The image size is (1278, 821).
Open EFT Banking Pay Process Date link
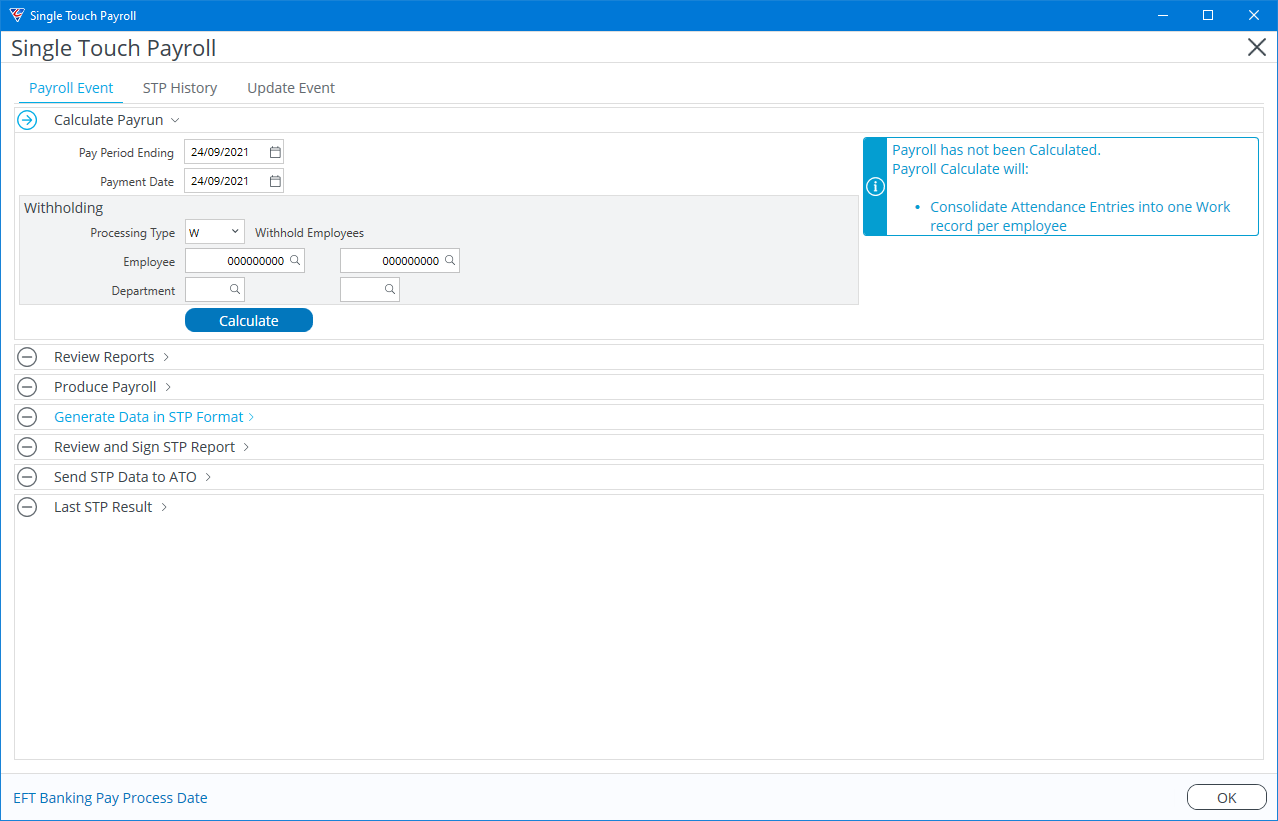[110, 798]
